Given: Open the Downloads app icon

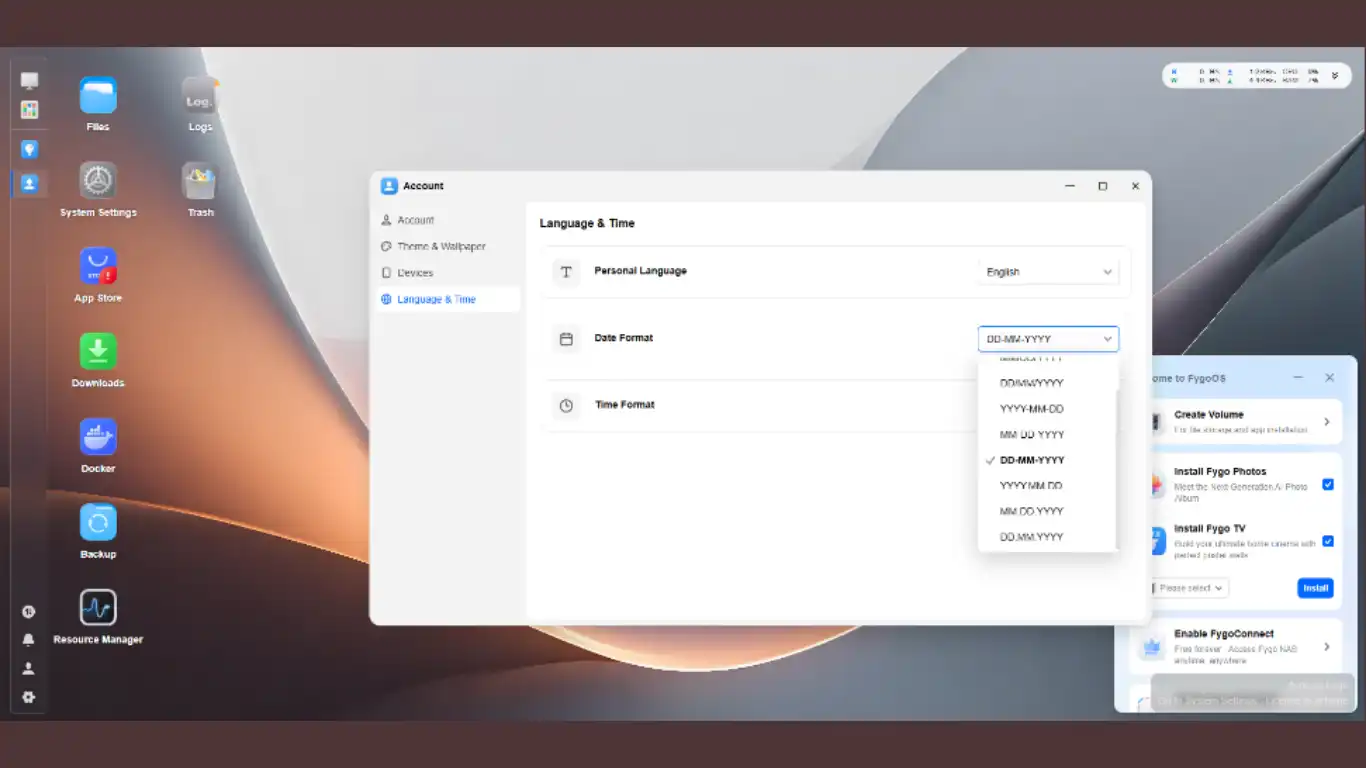Looking at the screenshot, I should point(98,352).
